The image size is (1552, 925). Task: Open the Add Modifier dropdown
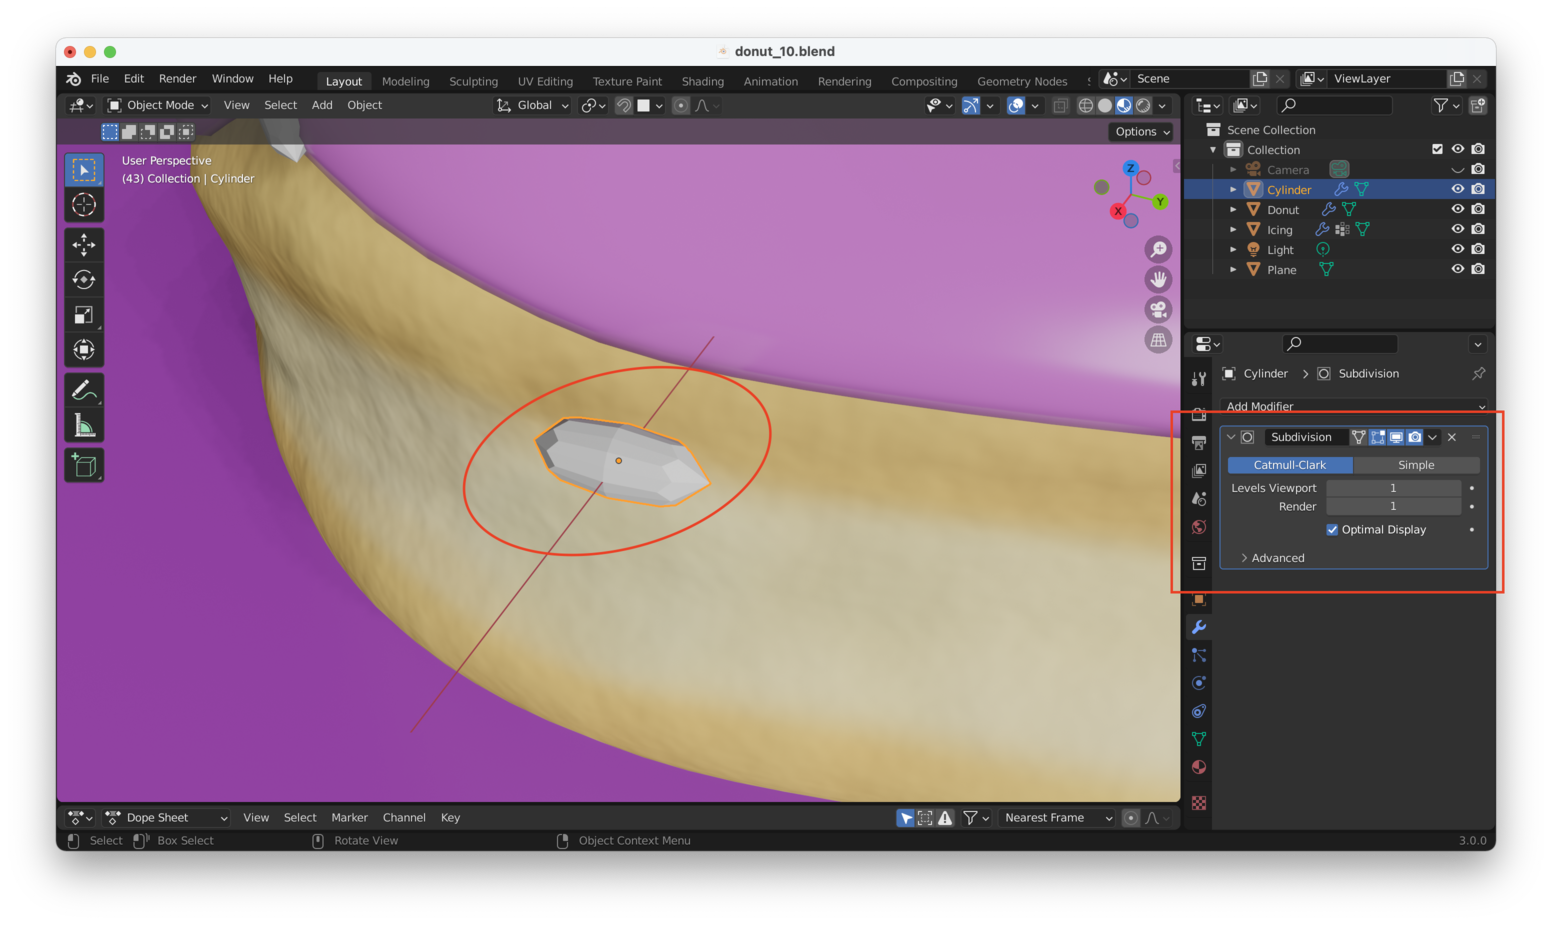tap(1354, 406)
